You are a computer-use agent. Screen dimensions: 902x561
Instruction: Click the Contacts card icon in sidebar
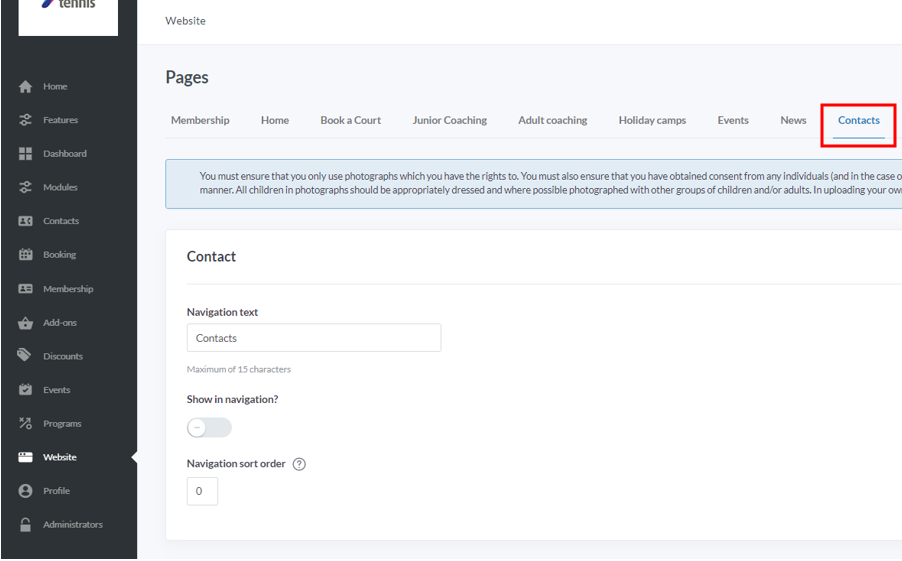pyautogui.click(x=25, y=221)
